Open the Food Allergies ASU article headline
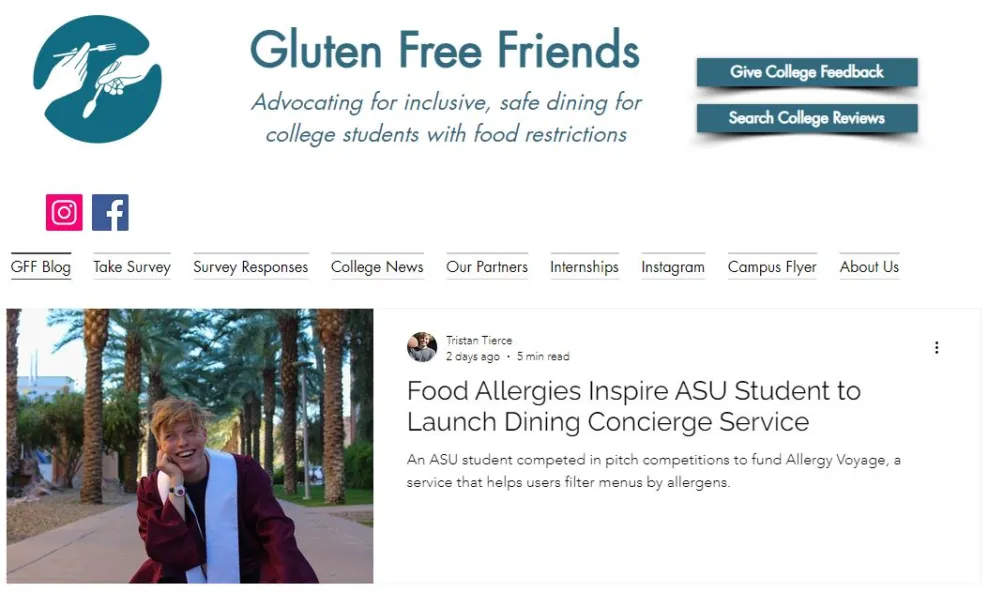This screenshot has width=988, height=592. (x=633, y=405)
